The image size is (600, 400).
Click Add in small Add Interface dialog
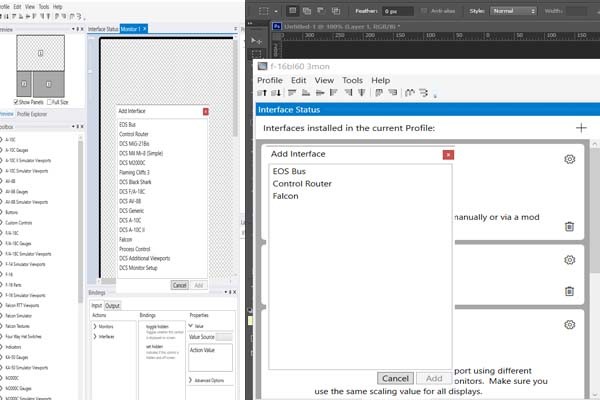pos(199,285)
